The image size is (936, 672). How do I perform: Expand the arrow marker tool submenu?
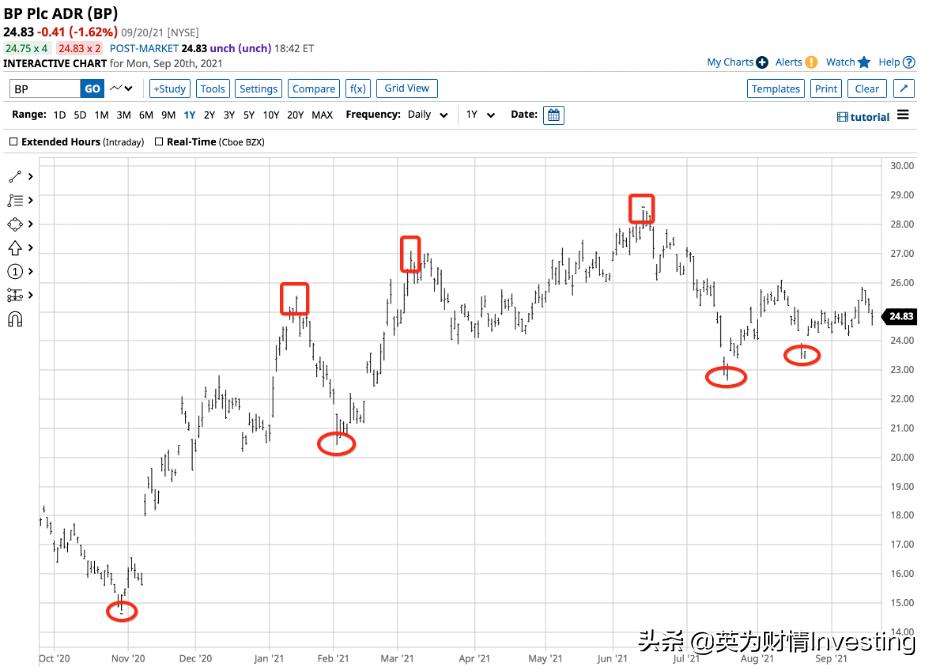click(30, 248)
